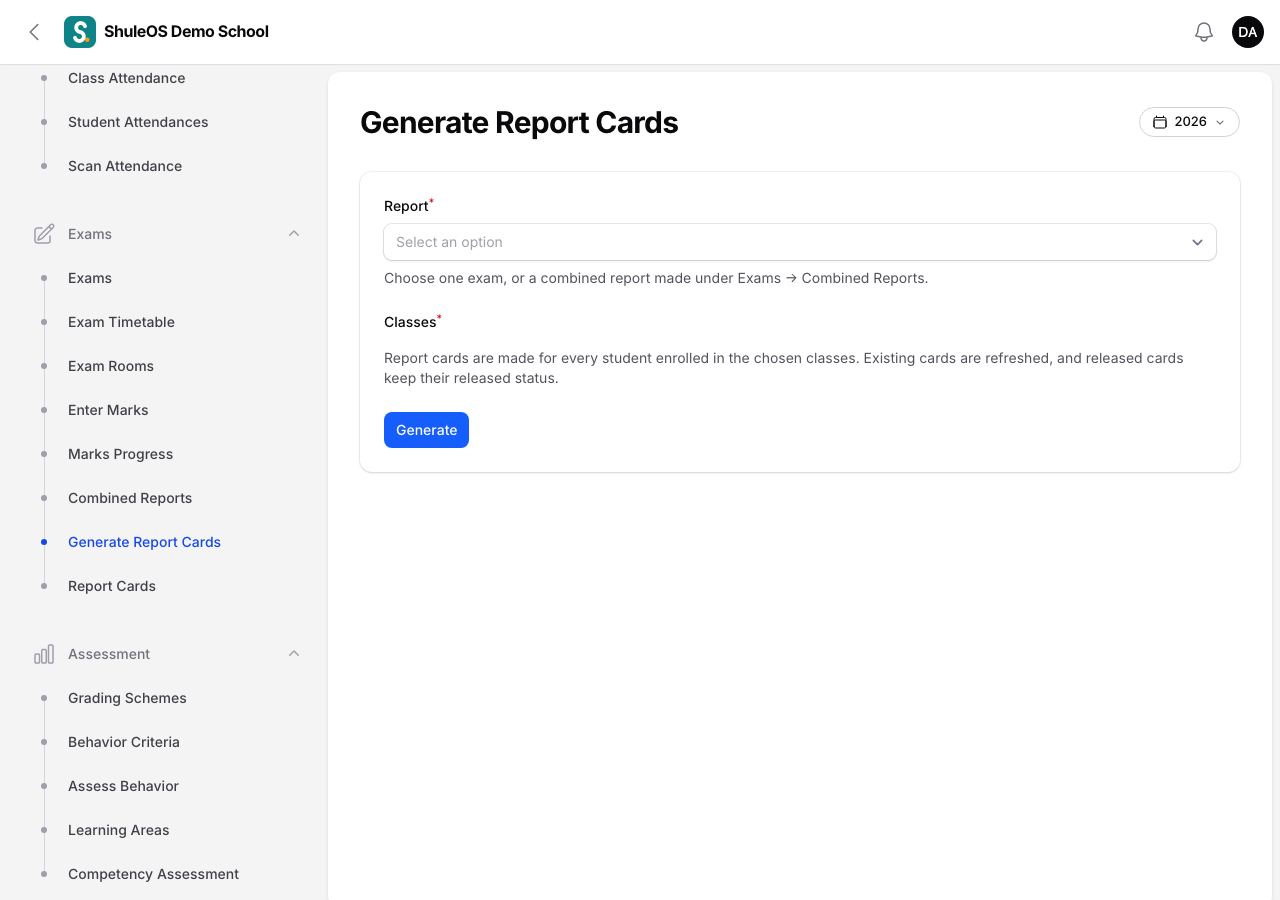Click the back arrow icon
The width and height of the screenshot is (1280, 900).
[x=34, y=32]
